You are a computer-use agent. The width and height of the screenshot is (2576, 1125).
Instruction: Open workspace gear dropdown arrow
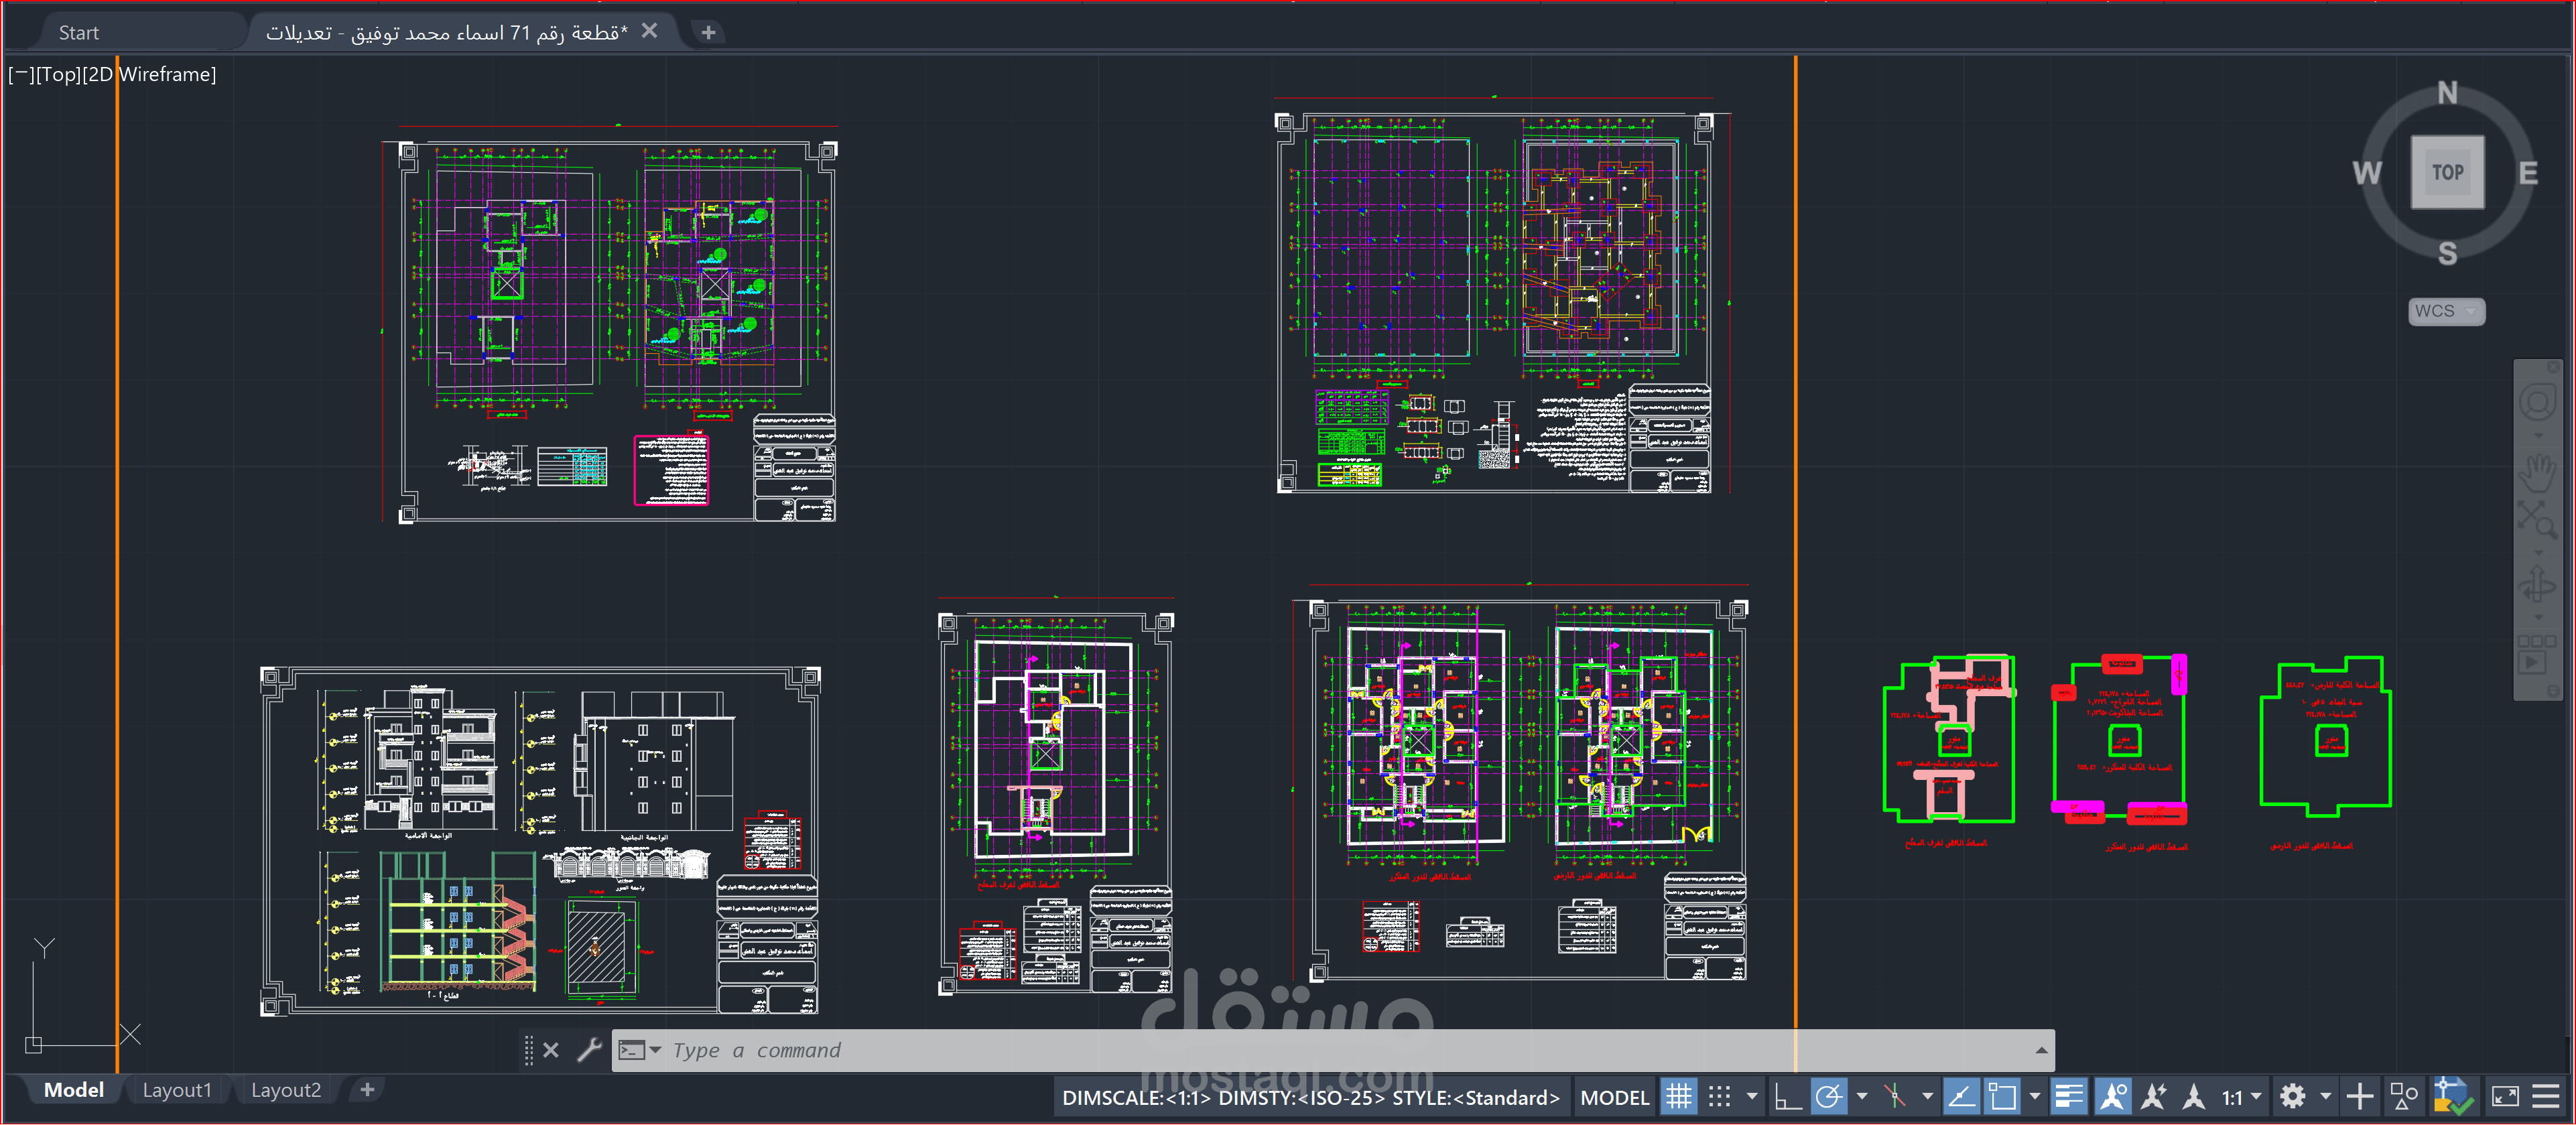(x=2325, y=1097)
